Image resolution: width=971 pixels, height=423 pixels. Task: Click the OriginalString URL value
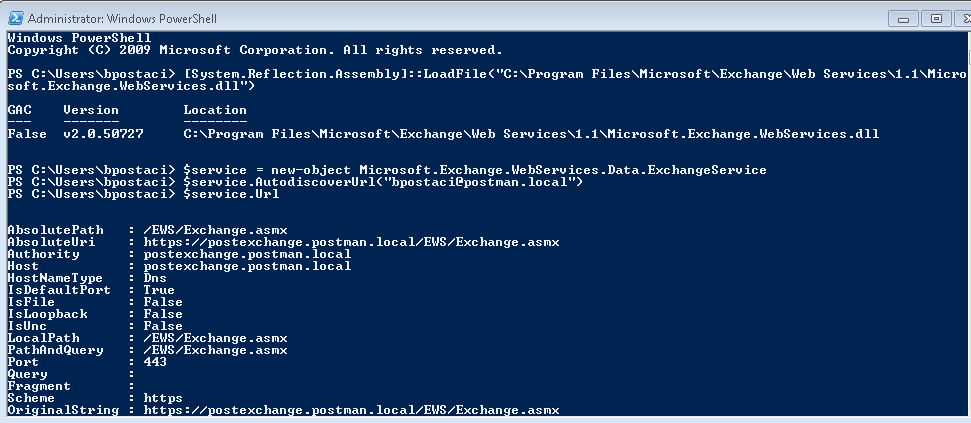tap(351, 410)
